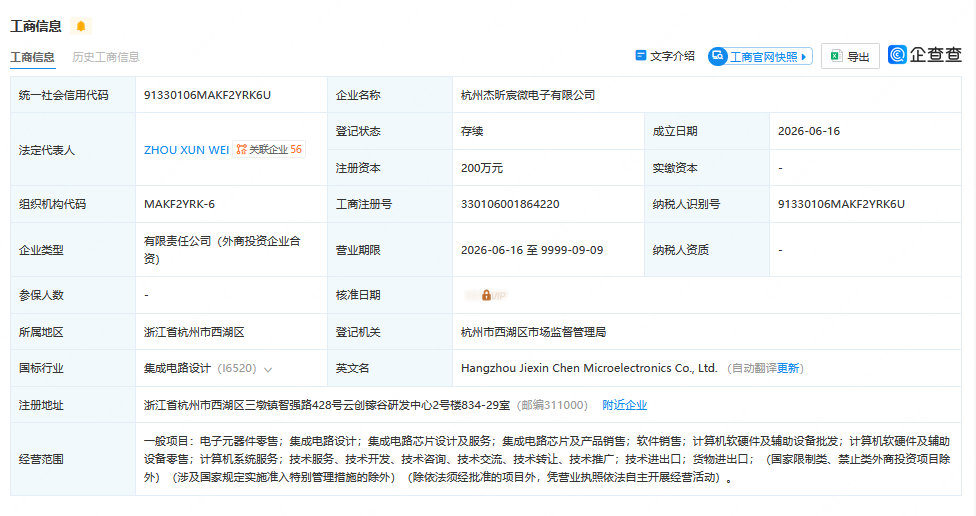Select the region 浙江省杭州市西湖区
This screenshot has width=976, height=516.
(x=194, y=332)
